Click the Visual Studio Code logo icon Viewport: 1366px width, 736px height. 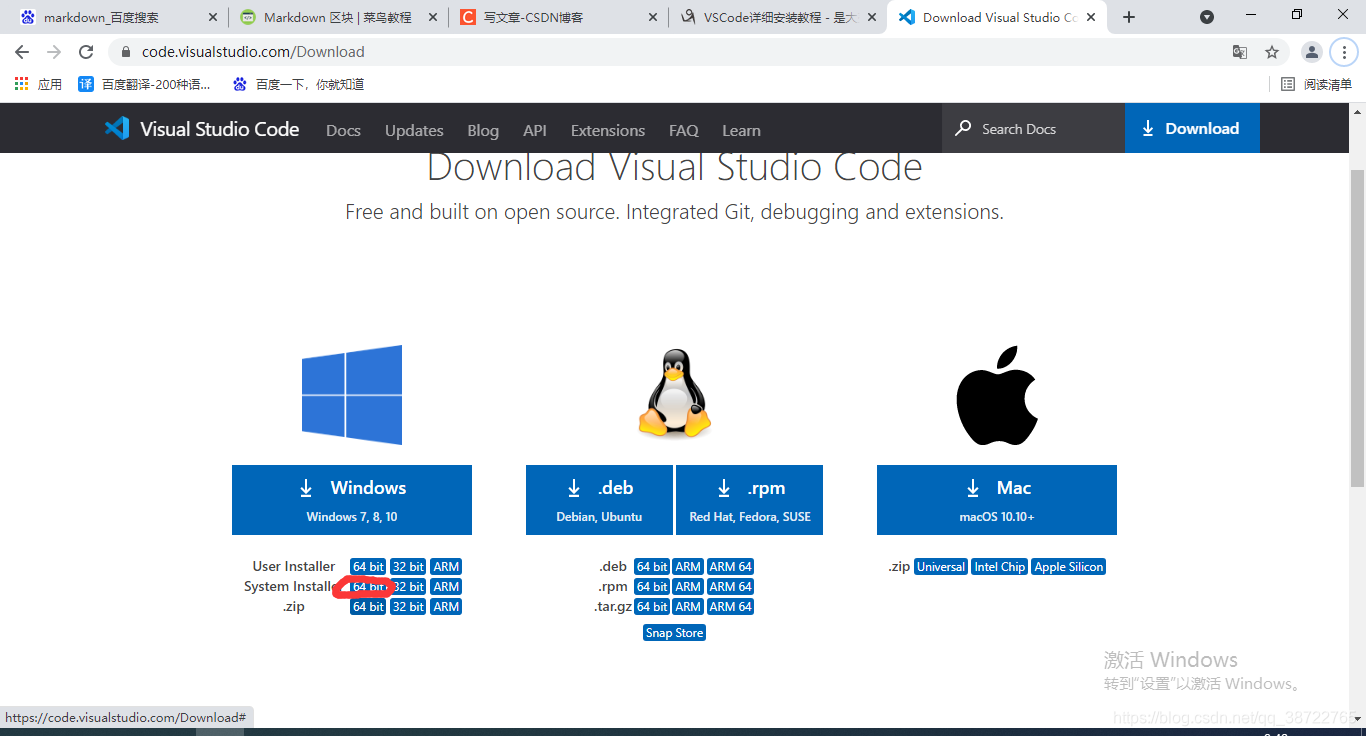117,128
